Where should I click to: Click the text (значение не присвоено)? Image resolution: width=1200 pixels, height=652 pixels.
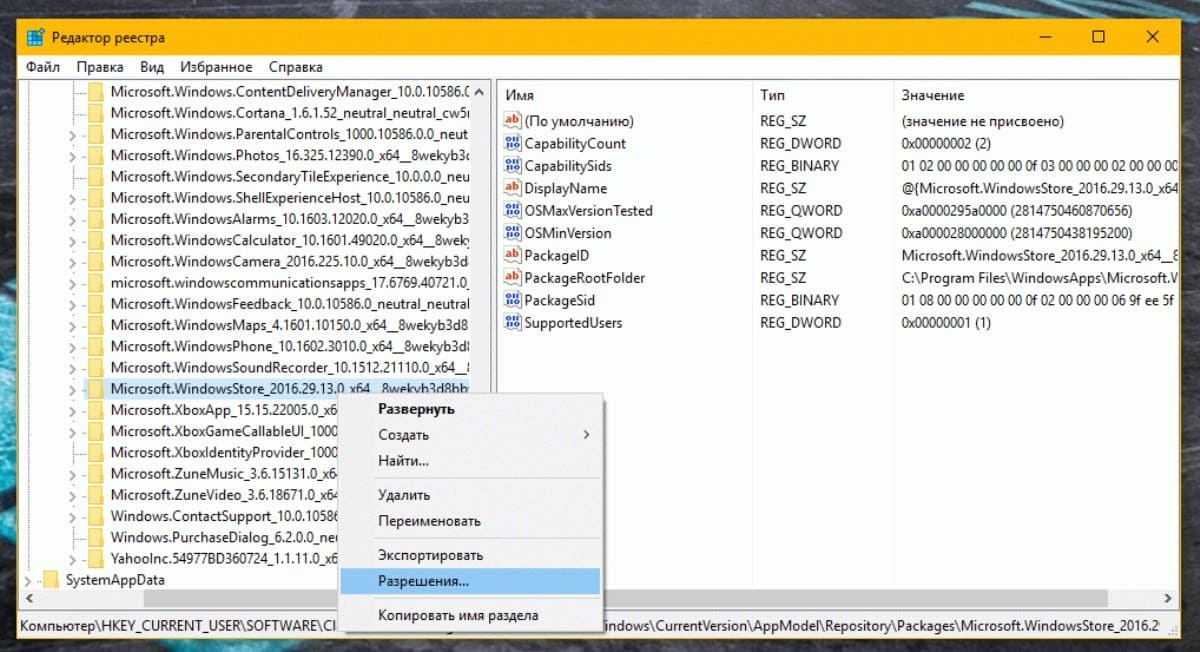(982, 121)
